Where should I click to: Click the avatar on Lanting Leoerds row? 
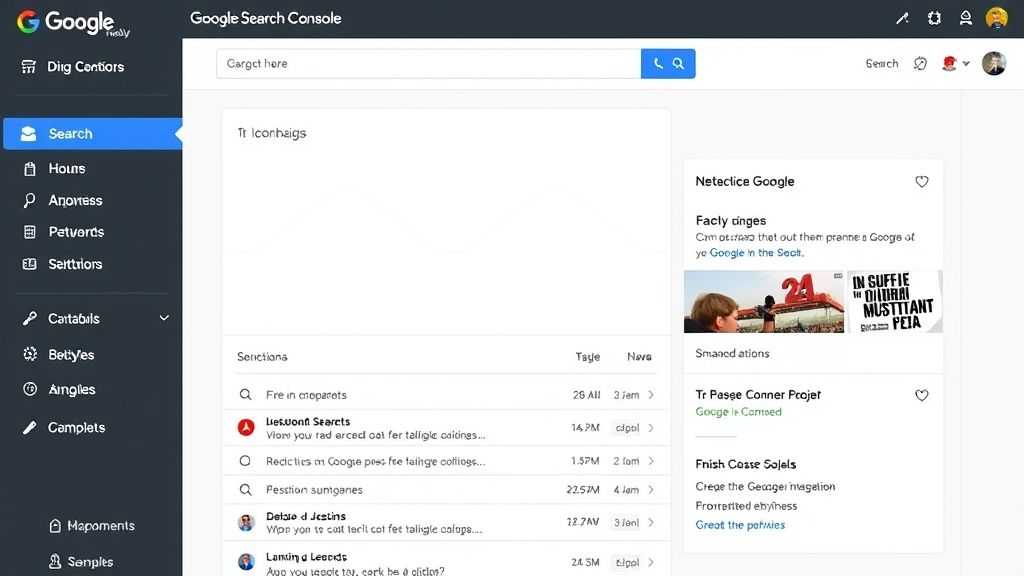click(246, 562)
